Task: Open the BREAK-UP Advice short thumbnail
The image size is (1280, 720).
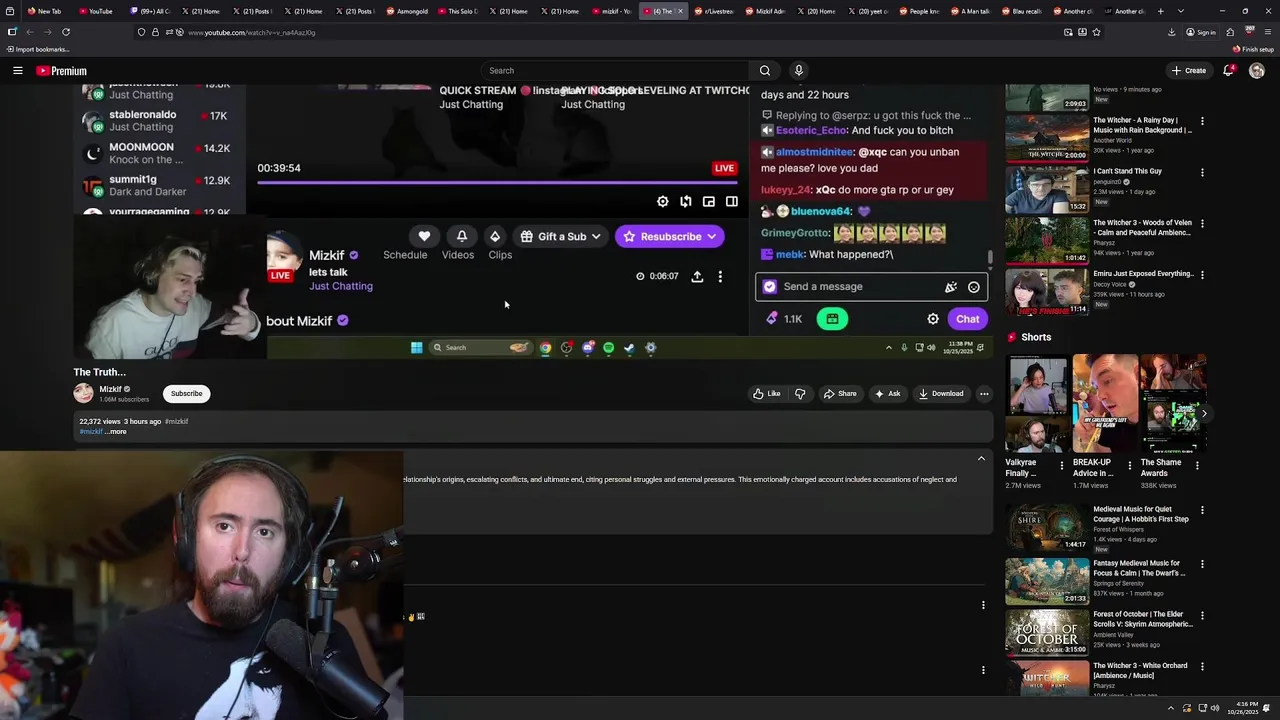Action: [x=1105, y=403]
